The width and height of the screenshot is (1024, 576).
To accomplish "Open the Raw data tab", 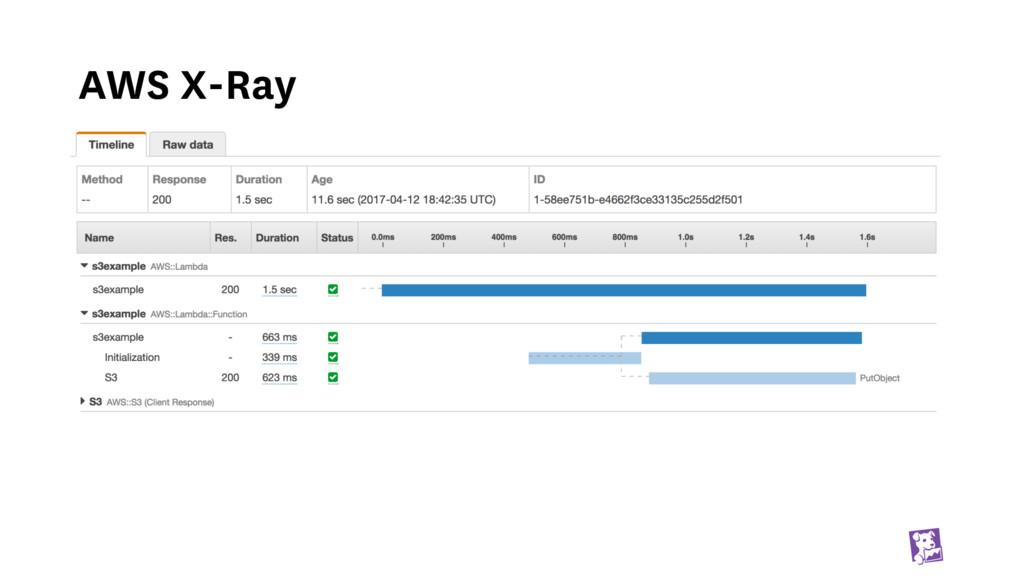I will pyautogui.click(x=187, y=144).
